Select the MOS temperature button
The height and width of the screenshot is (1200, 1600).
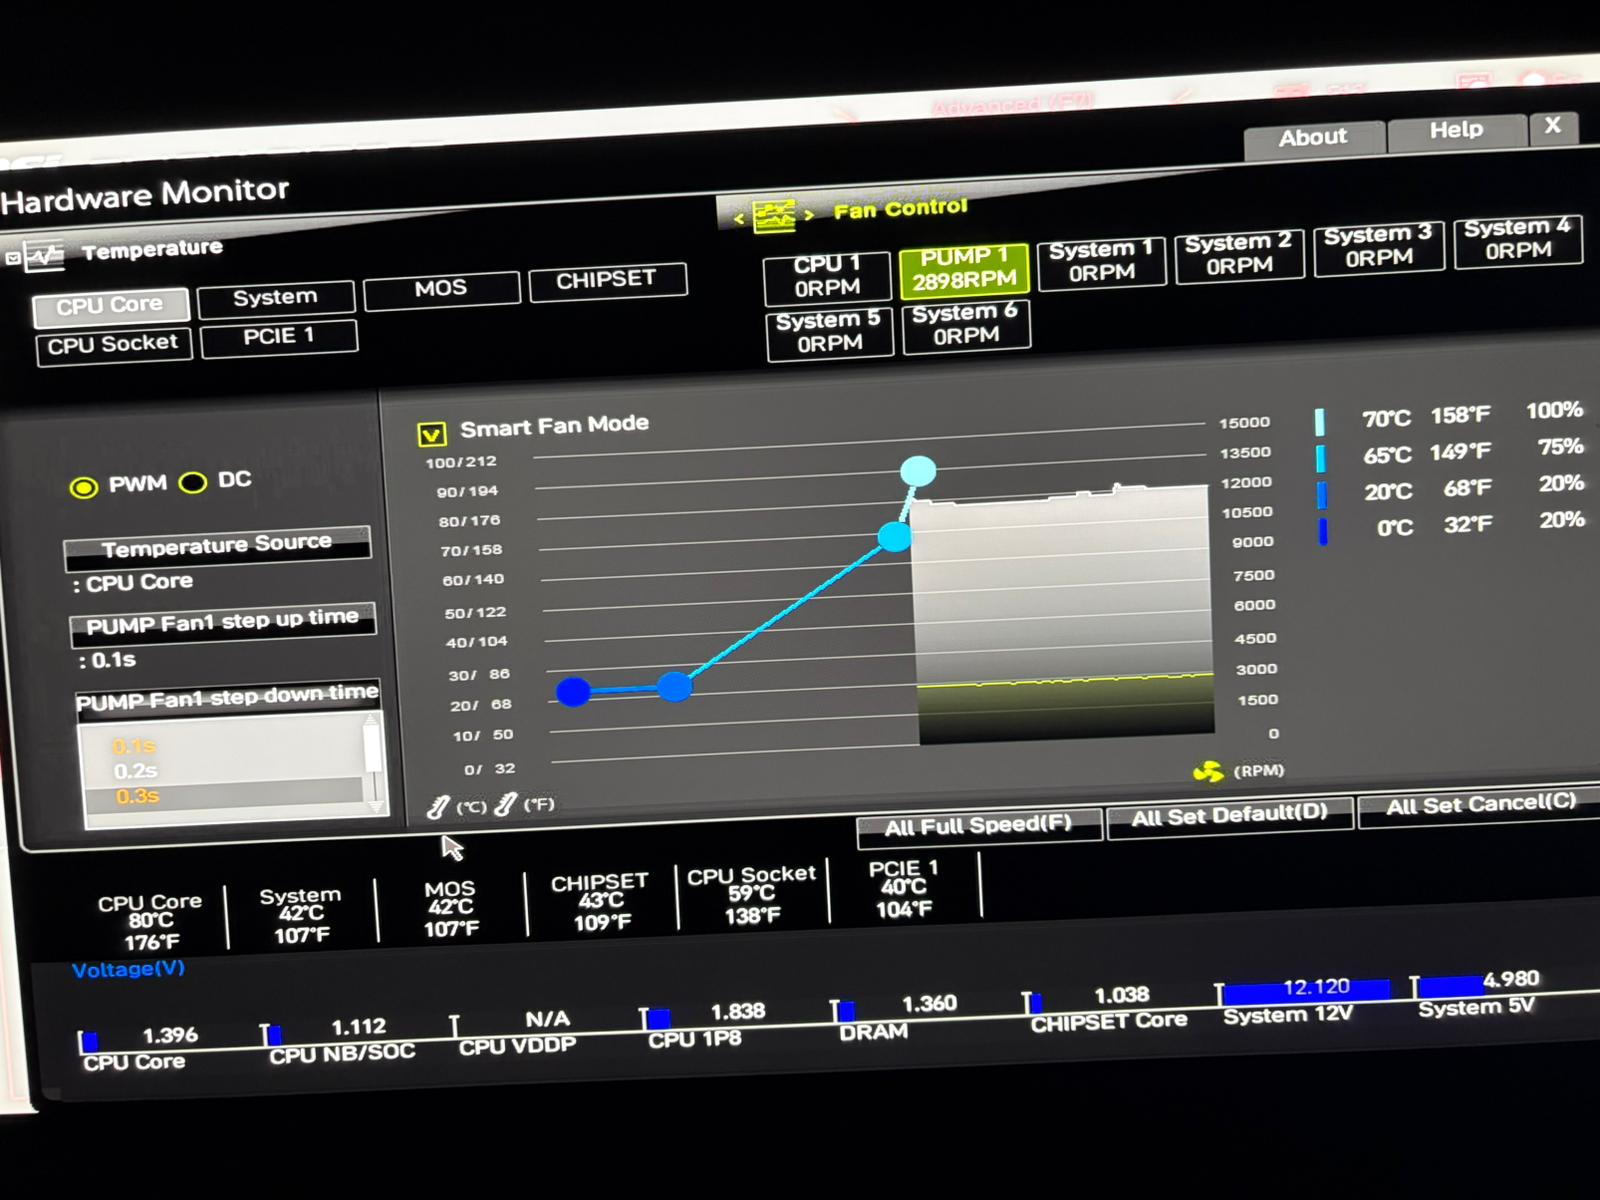tap(441, 289)
